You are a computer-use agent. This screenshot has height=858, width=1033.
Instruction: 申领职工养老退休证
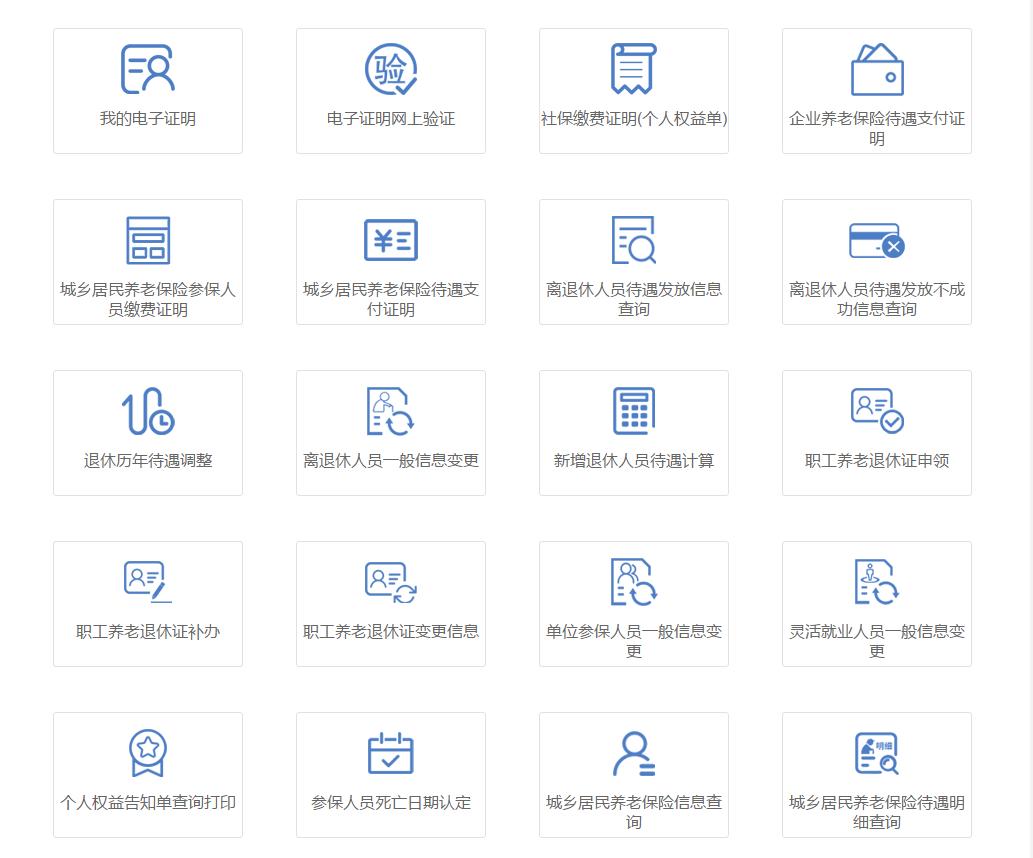876,432
